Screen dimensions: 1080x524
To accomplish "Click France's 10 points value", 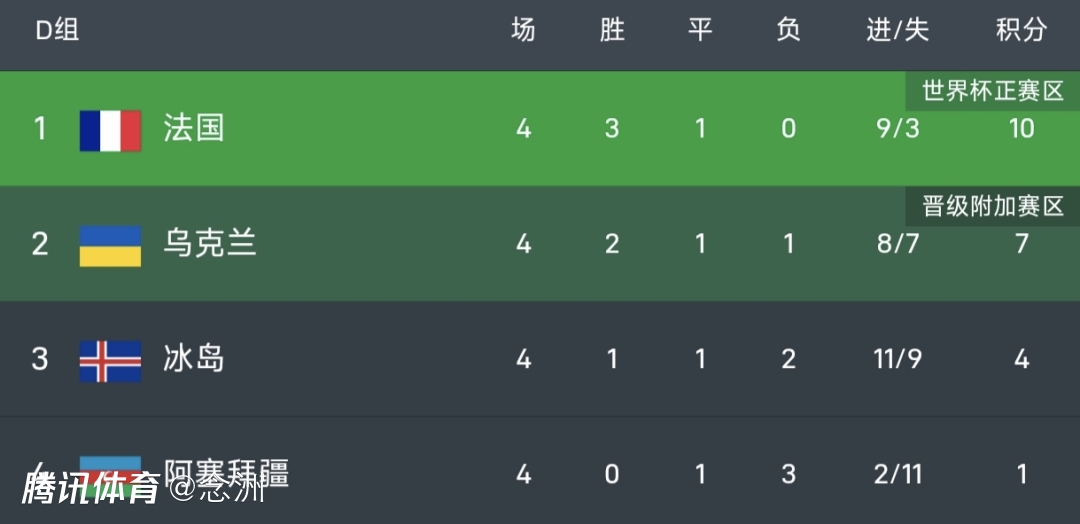I will click(x=1021, y=129).
